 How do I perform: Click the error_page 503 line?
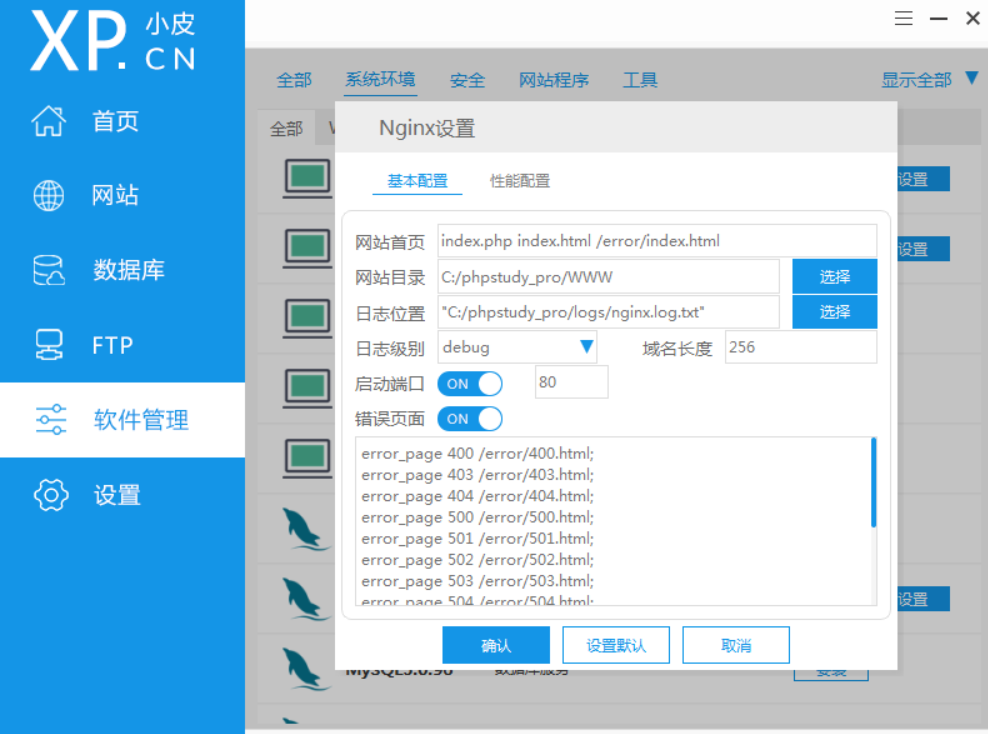click(x=478, y=581)
